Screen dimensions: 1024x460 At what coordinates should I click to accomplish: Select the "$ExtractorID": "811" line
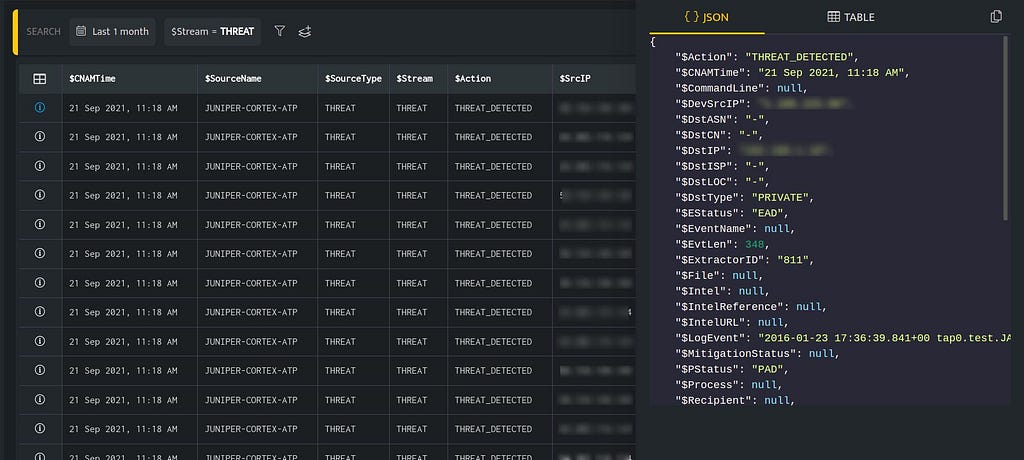(745, 260)
